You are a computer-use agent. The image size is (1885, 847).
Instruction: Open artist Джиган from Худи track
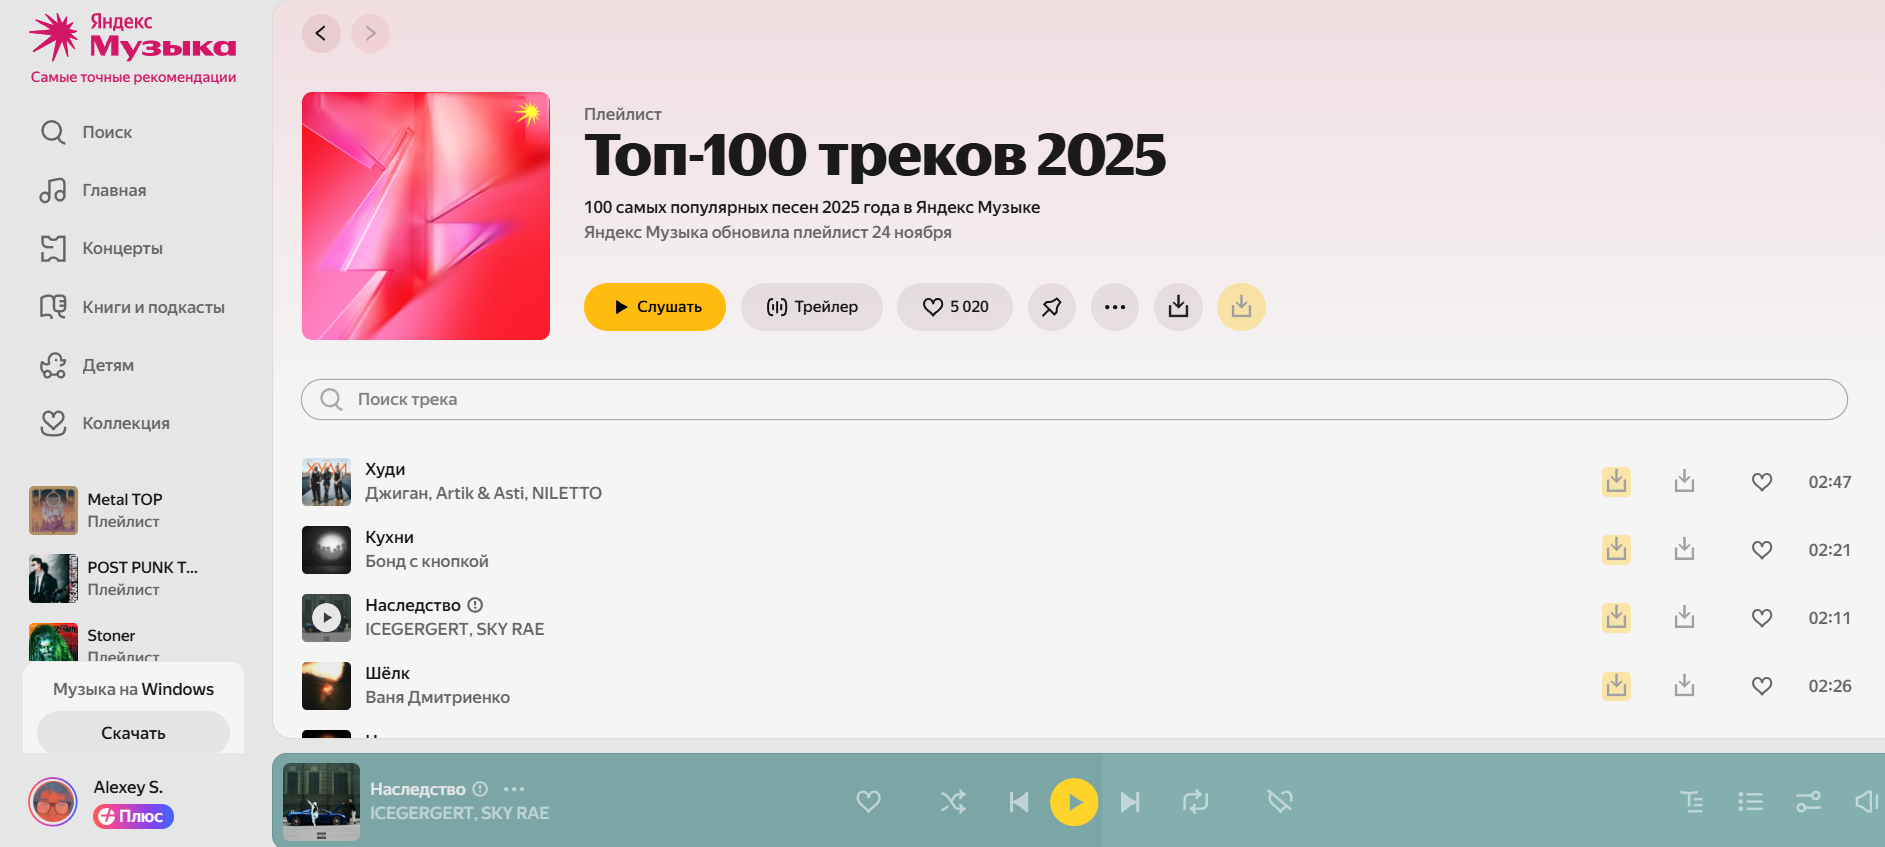tap(397, 493)
